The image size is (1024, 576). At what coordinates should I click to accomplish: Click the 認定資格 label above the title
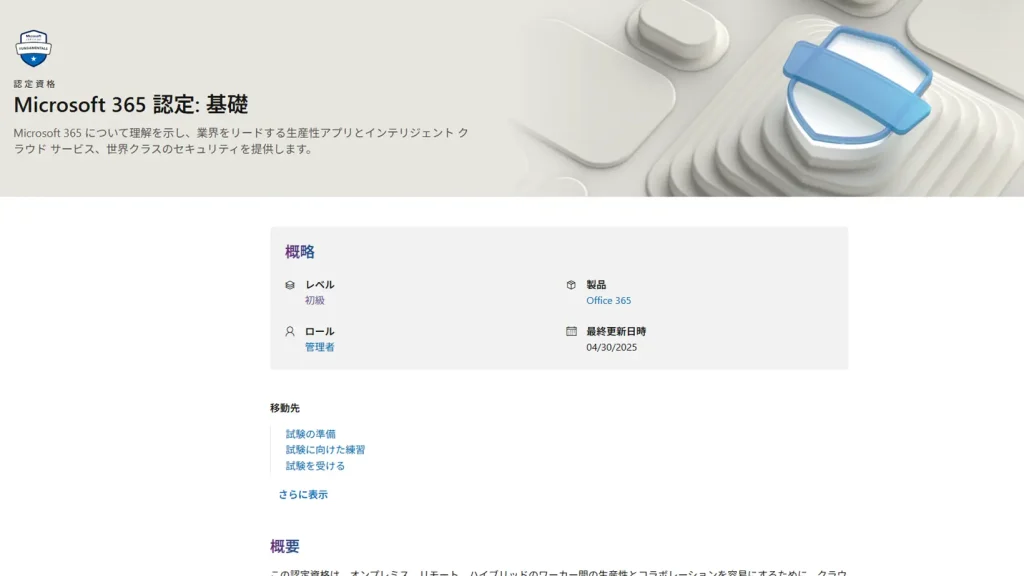(35, 84)
